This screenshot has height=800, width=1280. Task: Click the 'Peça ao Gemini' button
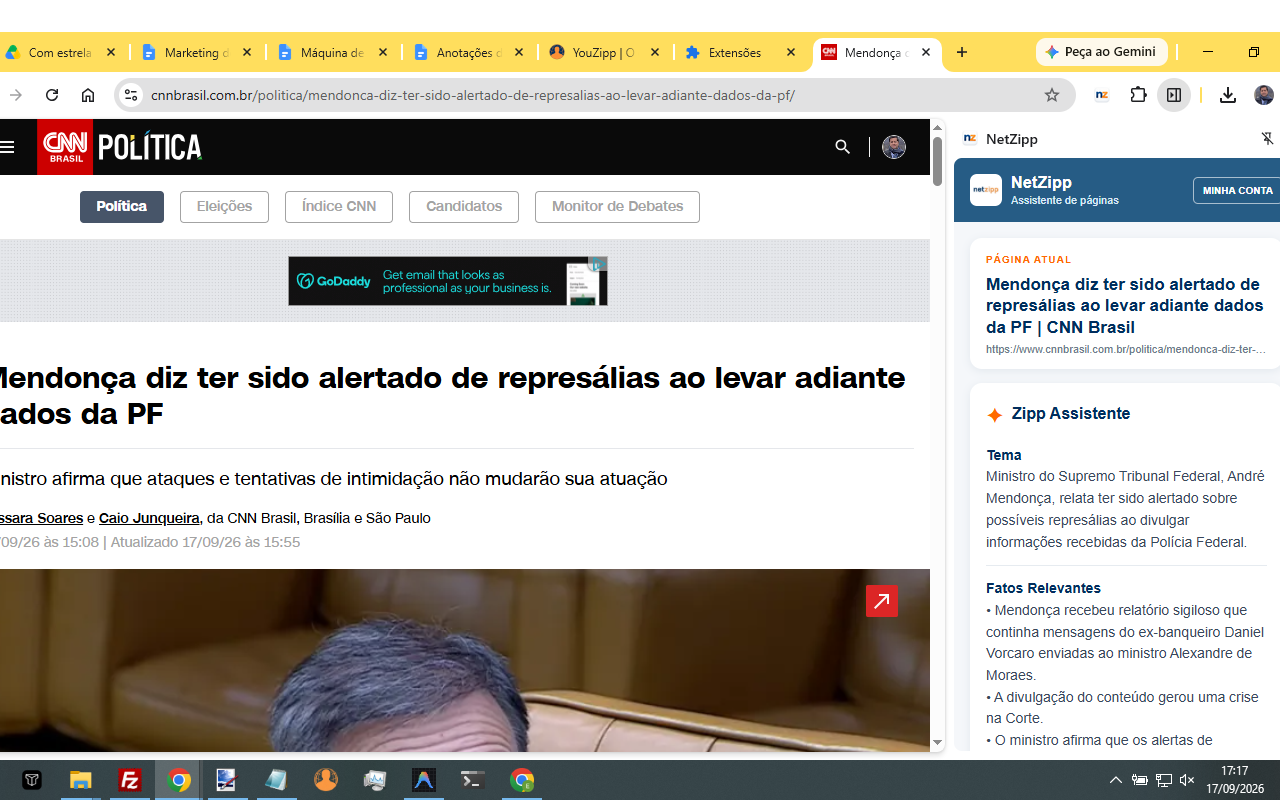[1101, 52]
